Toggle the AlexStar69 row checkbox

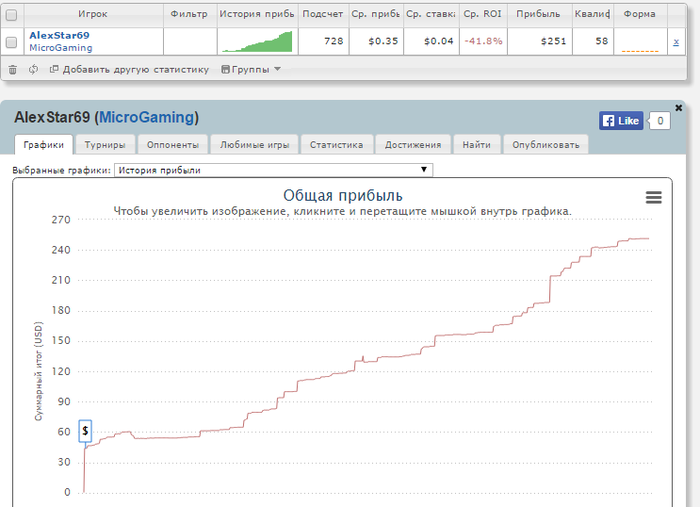tap(12, 42)
